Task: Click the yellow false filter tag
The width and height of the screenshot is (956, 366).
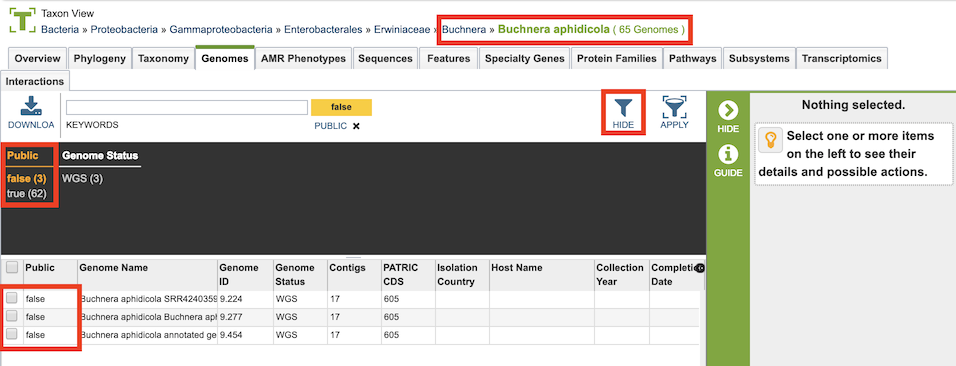Action: point(341,107)
